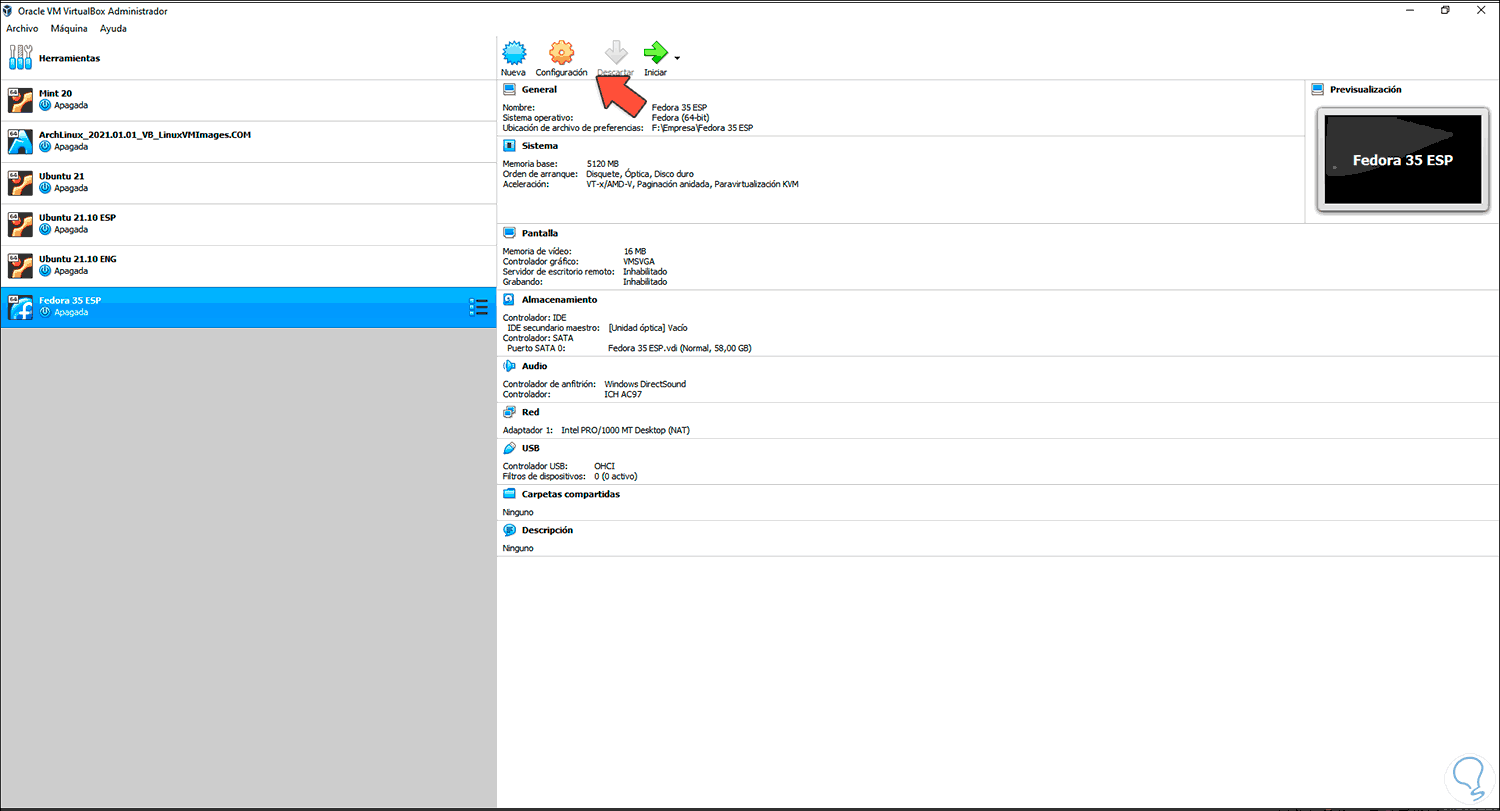Screen dimensions: 1500x811
Task: Click the Previsualización panel icon
Action: [1317, 89]
